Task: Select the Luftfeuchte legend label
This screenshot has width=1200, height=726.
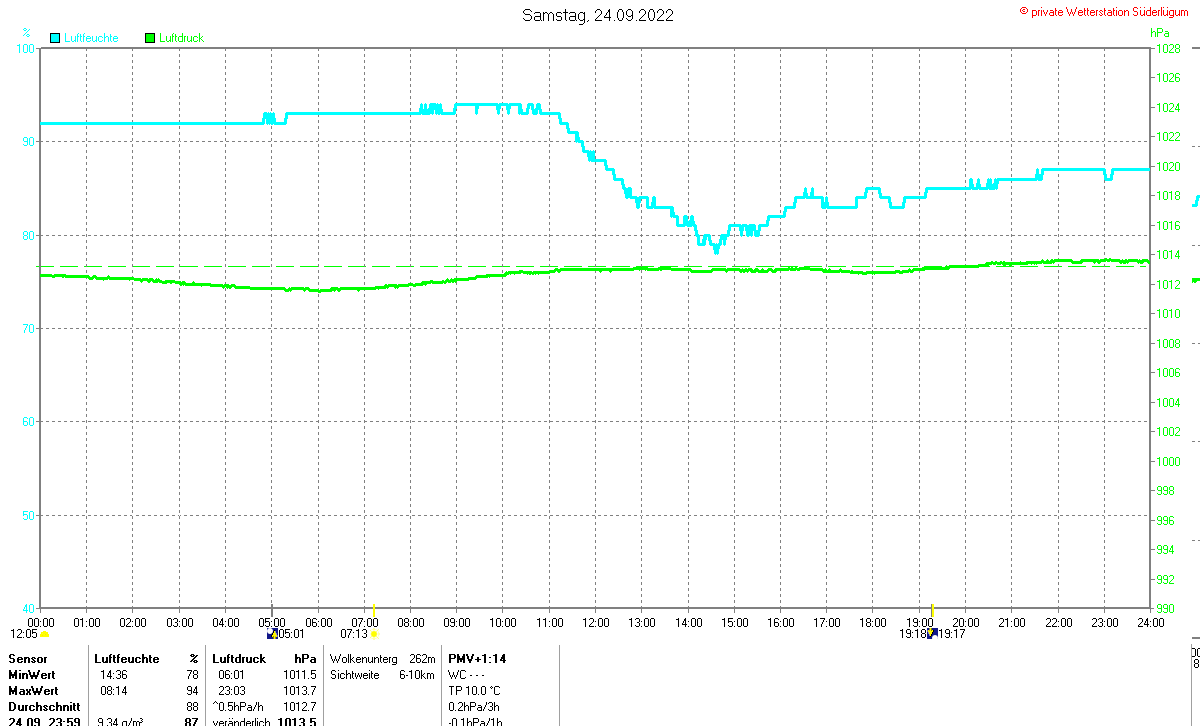Action: coord(91,38)
